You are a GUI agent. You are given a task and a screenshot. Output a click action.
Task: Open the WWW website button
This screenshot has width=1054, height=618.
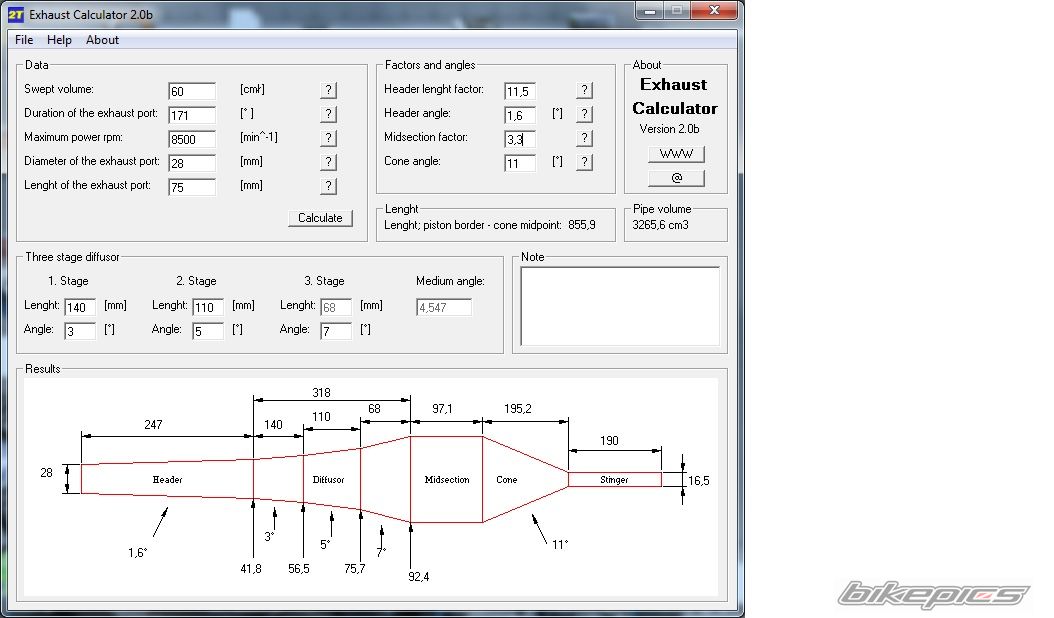pos(676,154)
